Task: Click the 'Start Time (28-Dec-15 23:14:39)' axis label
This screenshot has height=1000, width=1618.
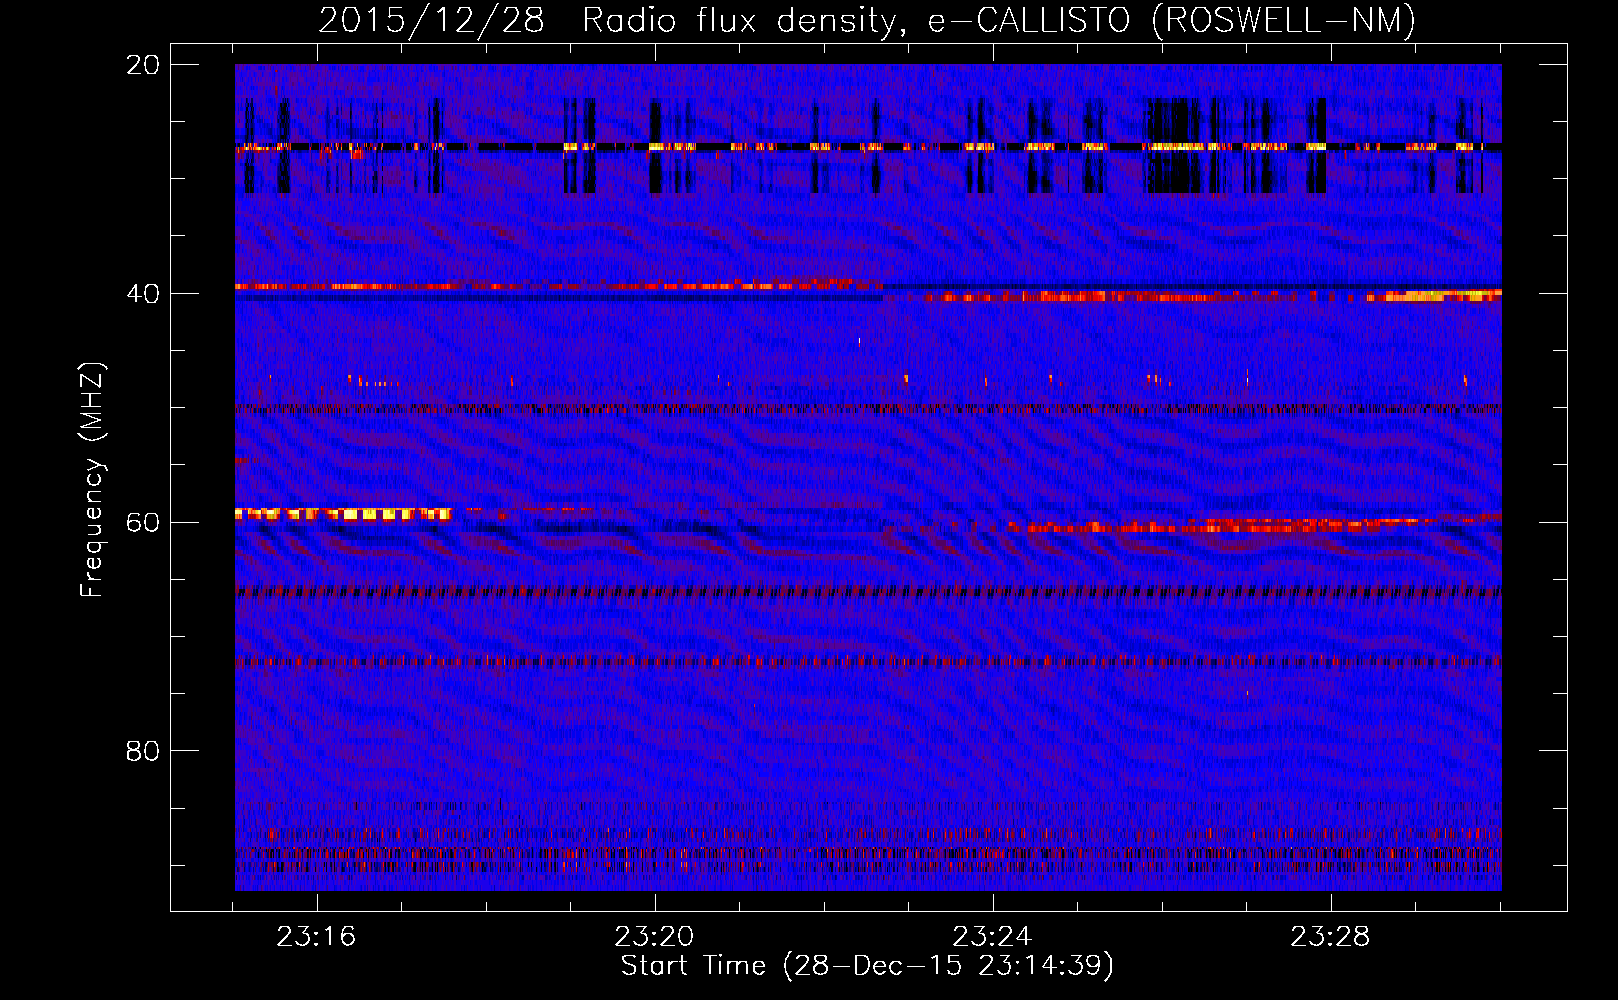Action: [867, 966]
